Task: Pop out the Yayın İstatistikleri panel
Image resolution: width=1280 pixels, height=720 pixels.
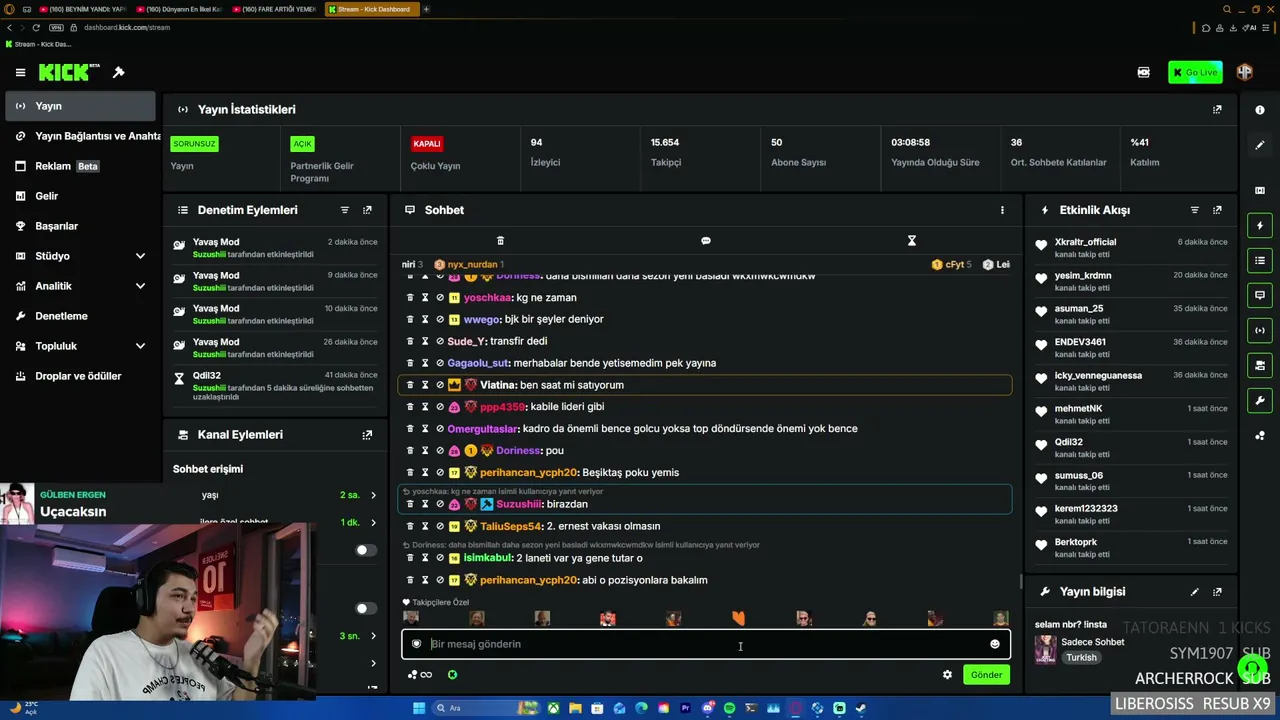Action: [x=1217, y=109]
